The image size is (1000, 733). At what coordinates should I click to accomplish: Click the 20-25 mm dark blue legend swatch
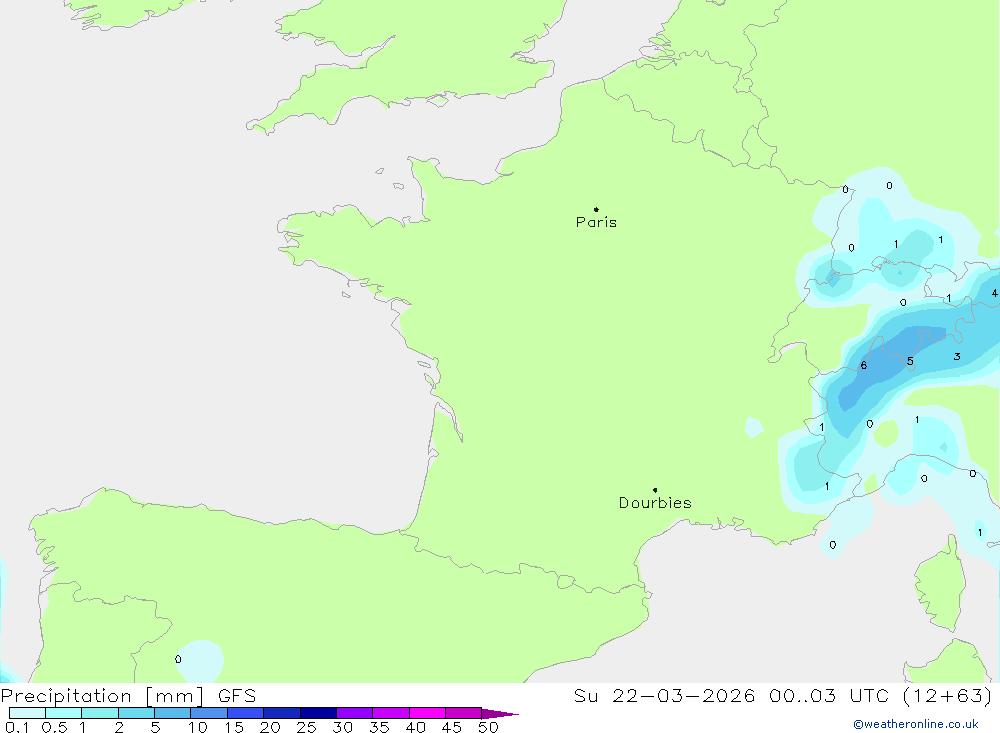tap(281, 713)
